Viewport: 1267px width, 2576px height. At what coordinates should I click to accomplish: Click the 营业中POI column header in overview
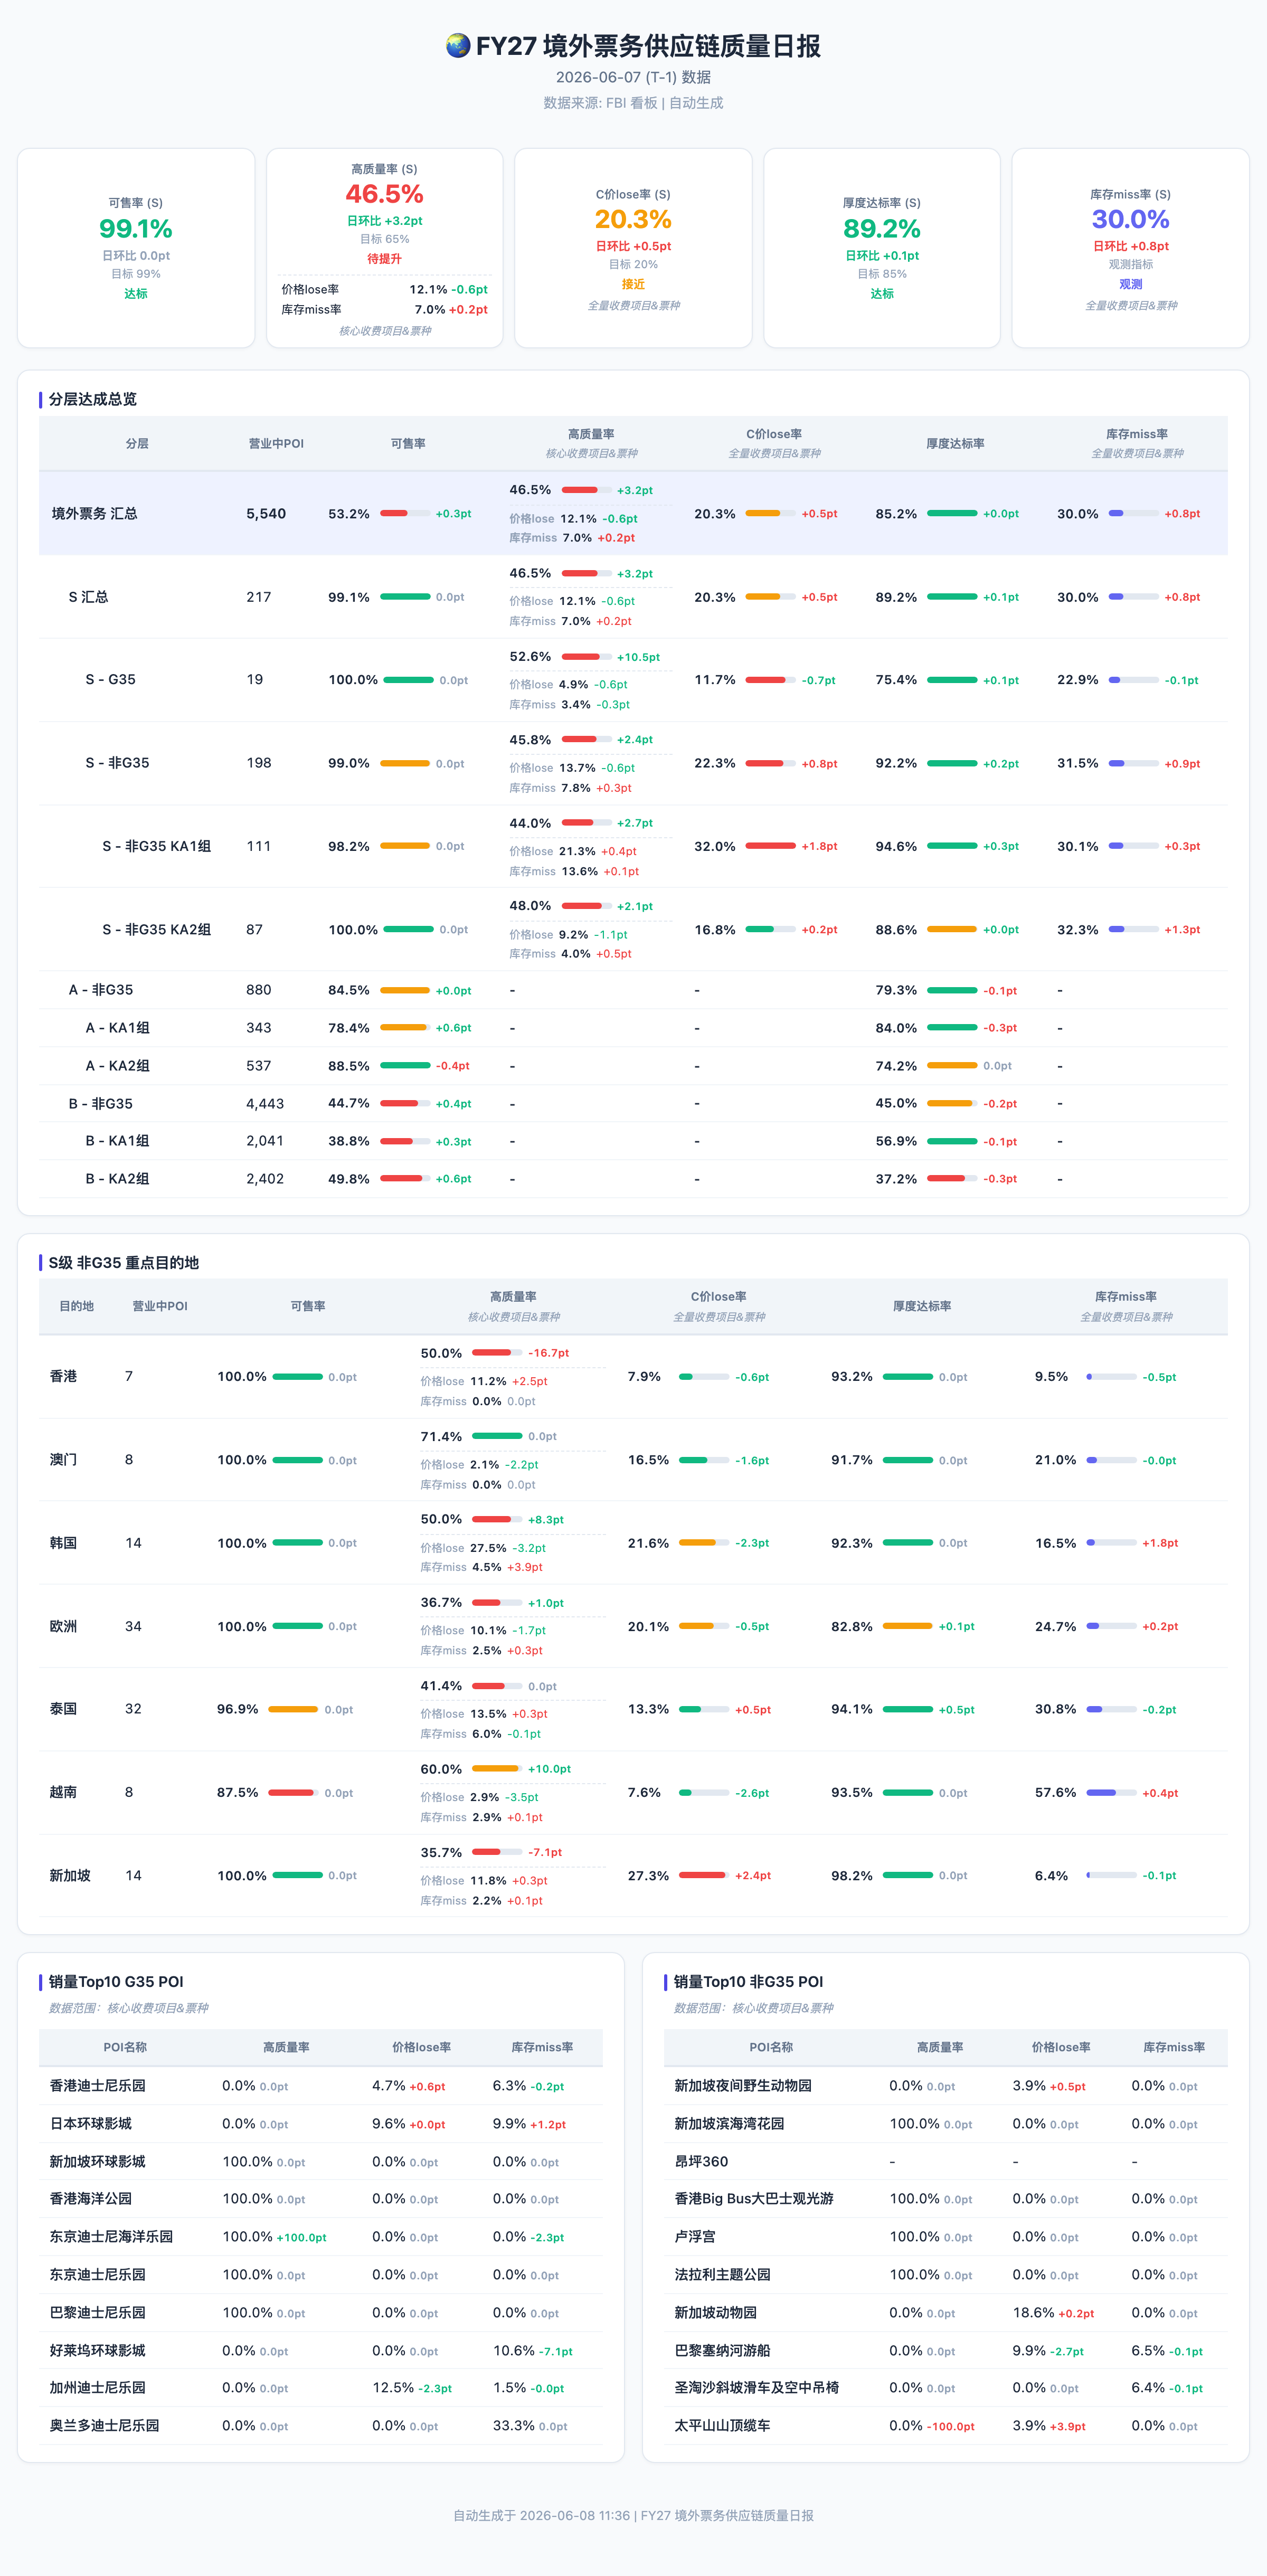click(276, 443)
